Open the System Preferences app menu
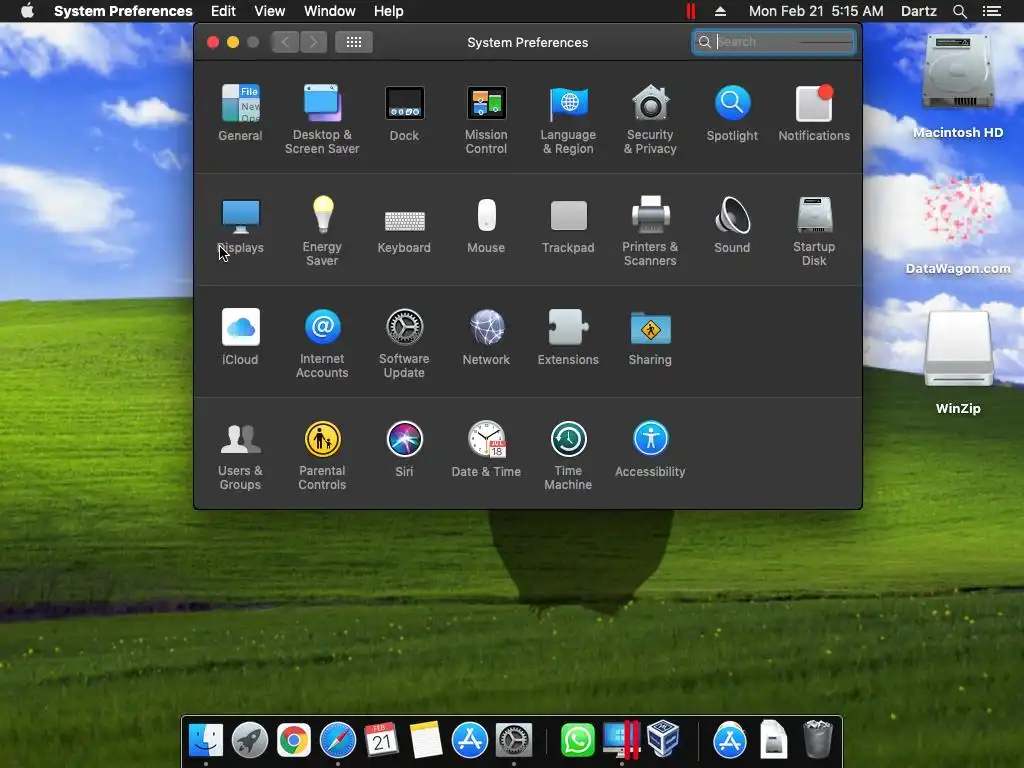This screenshot has height=768, width=1024. pyautogui.click(x=123, y=11)
